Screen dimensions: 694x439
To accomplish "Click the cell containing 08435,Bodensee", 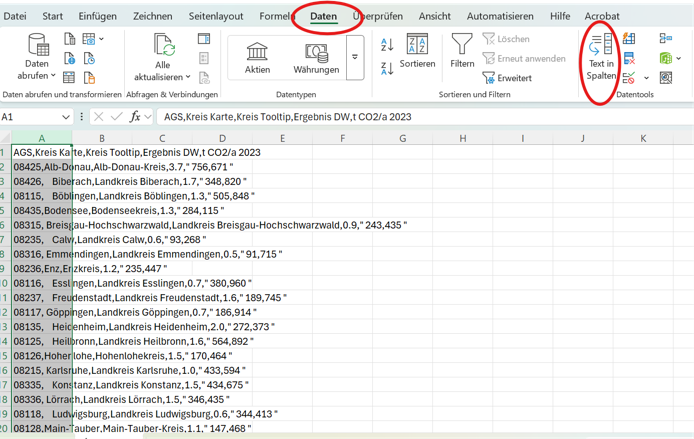I will click(x=42, y=210).
